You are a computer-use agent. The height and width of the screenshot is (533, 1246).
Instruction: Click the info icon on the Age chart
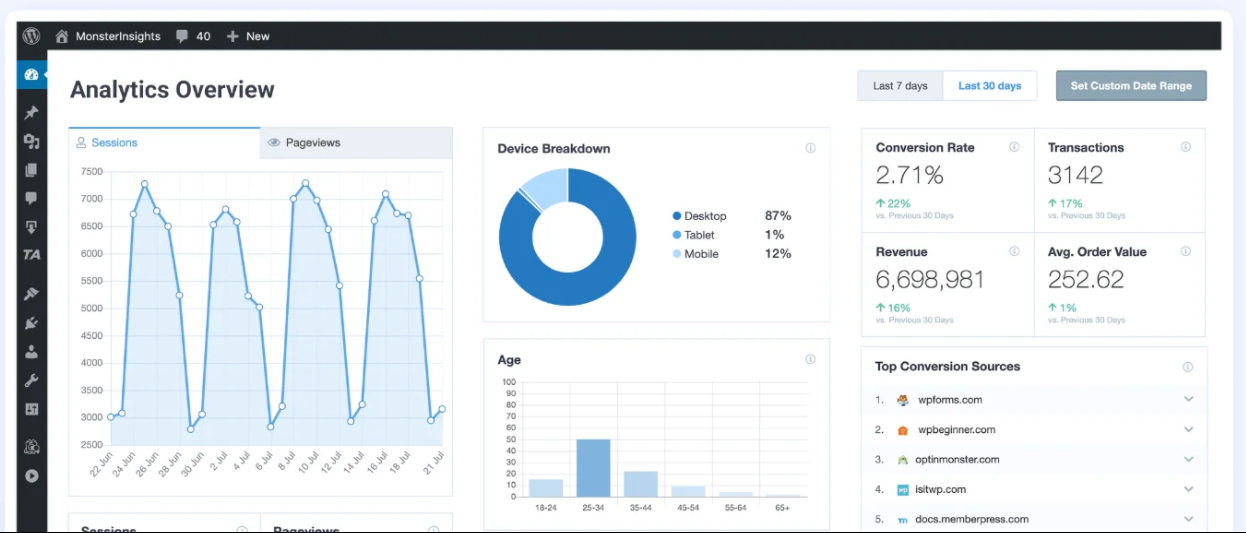[810, 359]
